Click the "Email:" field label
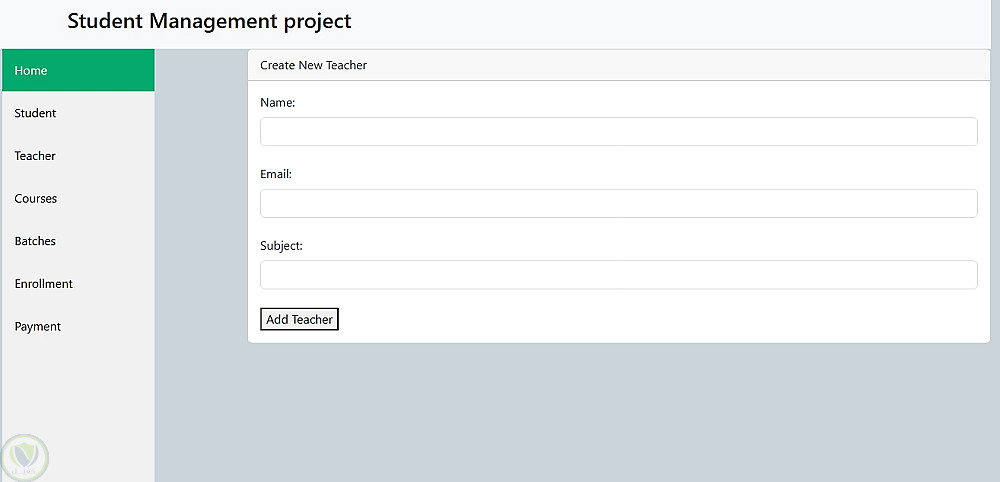Image resolution: width=1000 pixels, height=482 pixels. click(276, 174)
